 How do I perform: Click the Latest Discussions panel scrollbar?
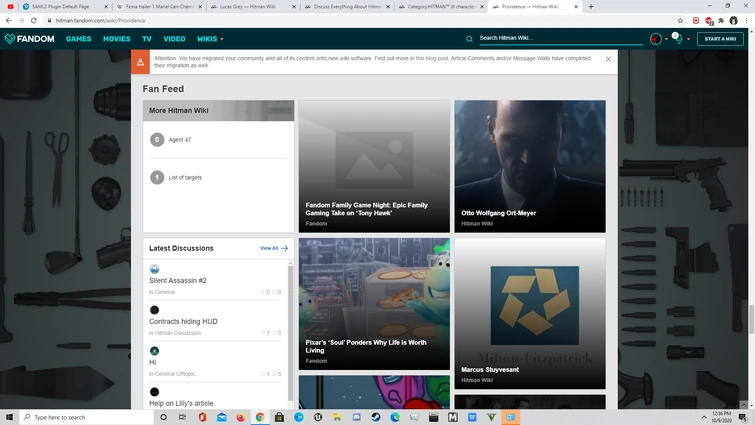point(290,332)
